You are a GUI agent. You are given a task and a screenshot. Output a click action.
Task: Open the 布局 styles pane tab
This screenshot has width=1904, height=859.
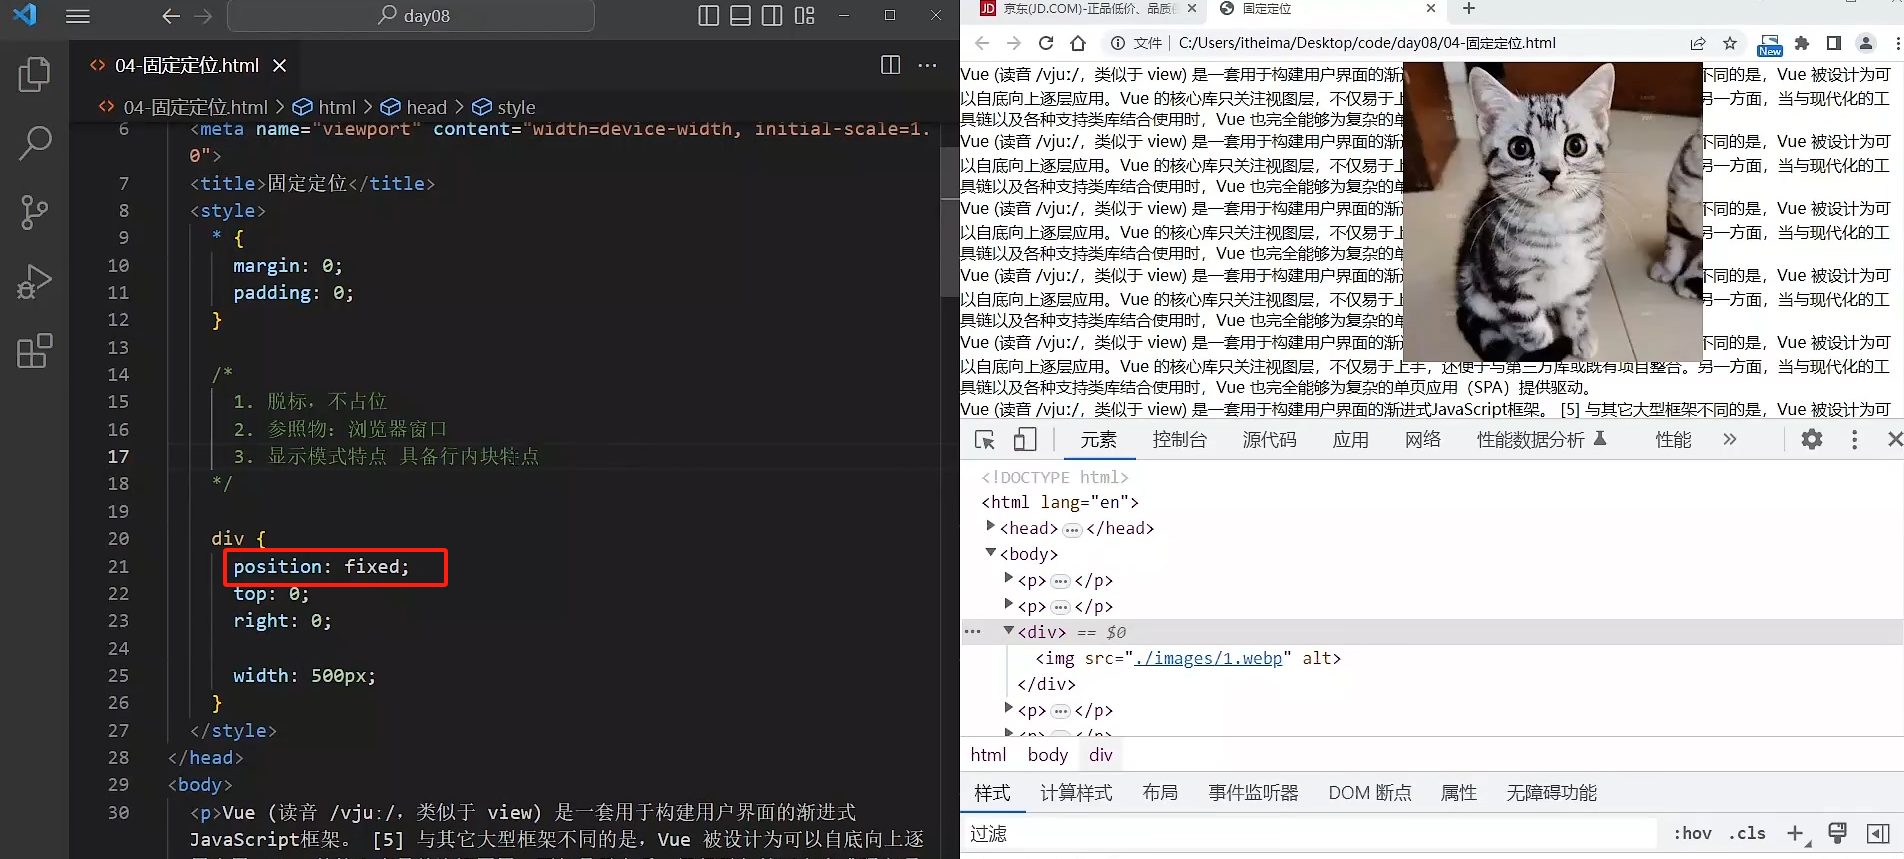click(1160, 793)
